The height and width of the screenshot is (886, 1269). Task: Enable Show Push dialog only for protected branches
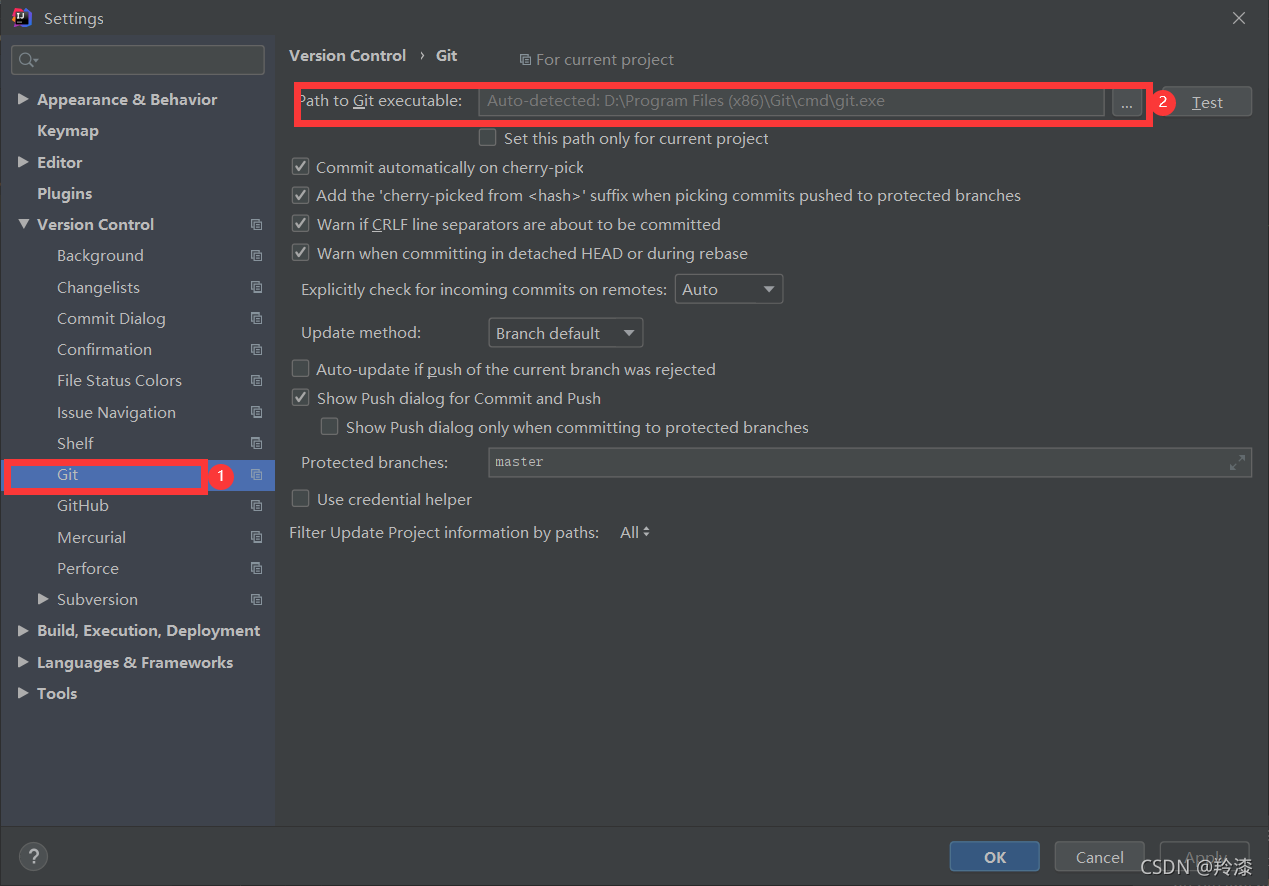[x=329, y=427]
